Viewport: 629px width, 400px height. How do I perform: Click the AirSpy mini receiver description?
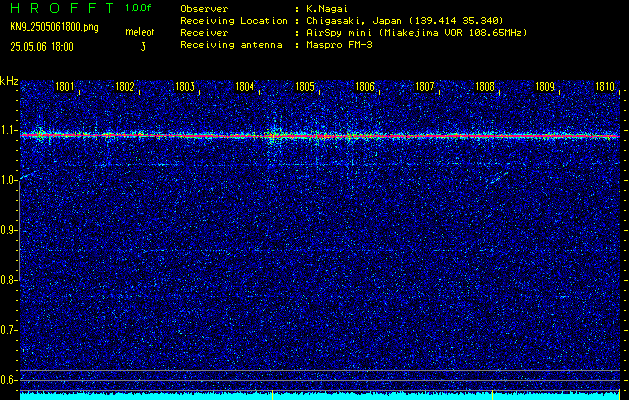click(x=416, y=32)
